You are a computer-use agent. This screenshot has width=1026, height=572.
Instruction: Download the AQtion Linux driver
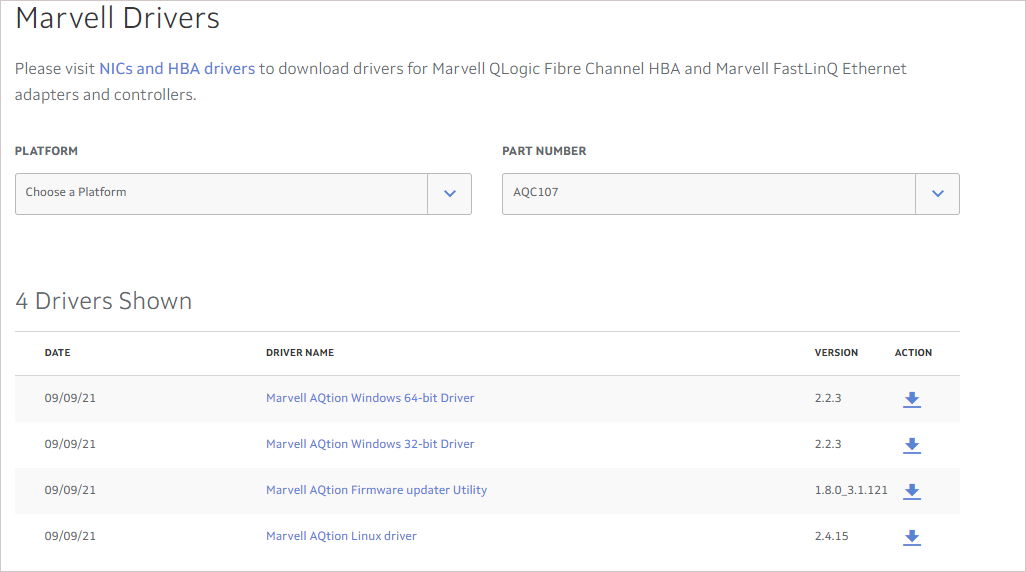tap(911, 537)
